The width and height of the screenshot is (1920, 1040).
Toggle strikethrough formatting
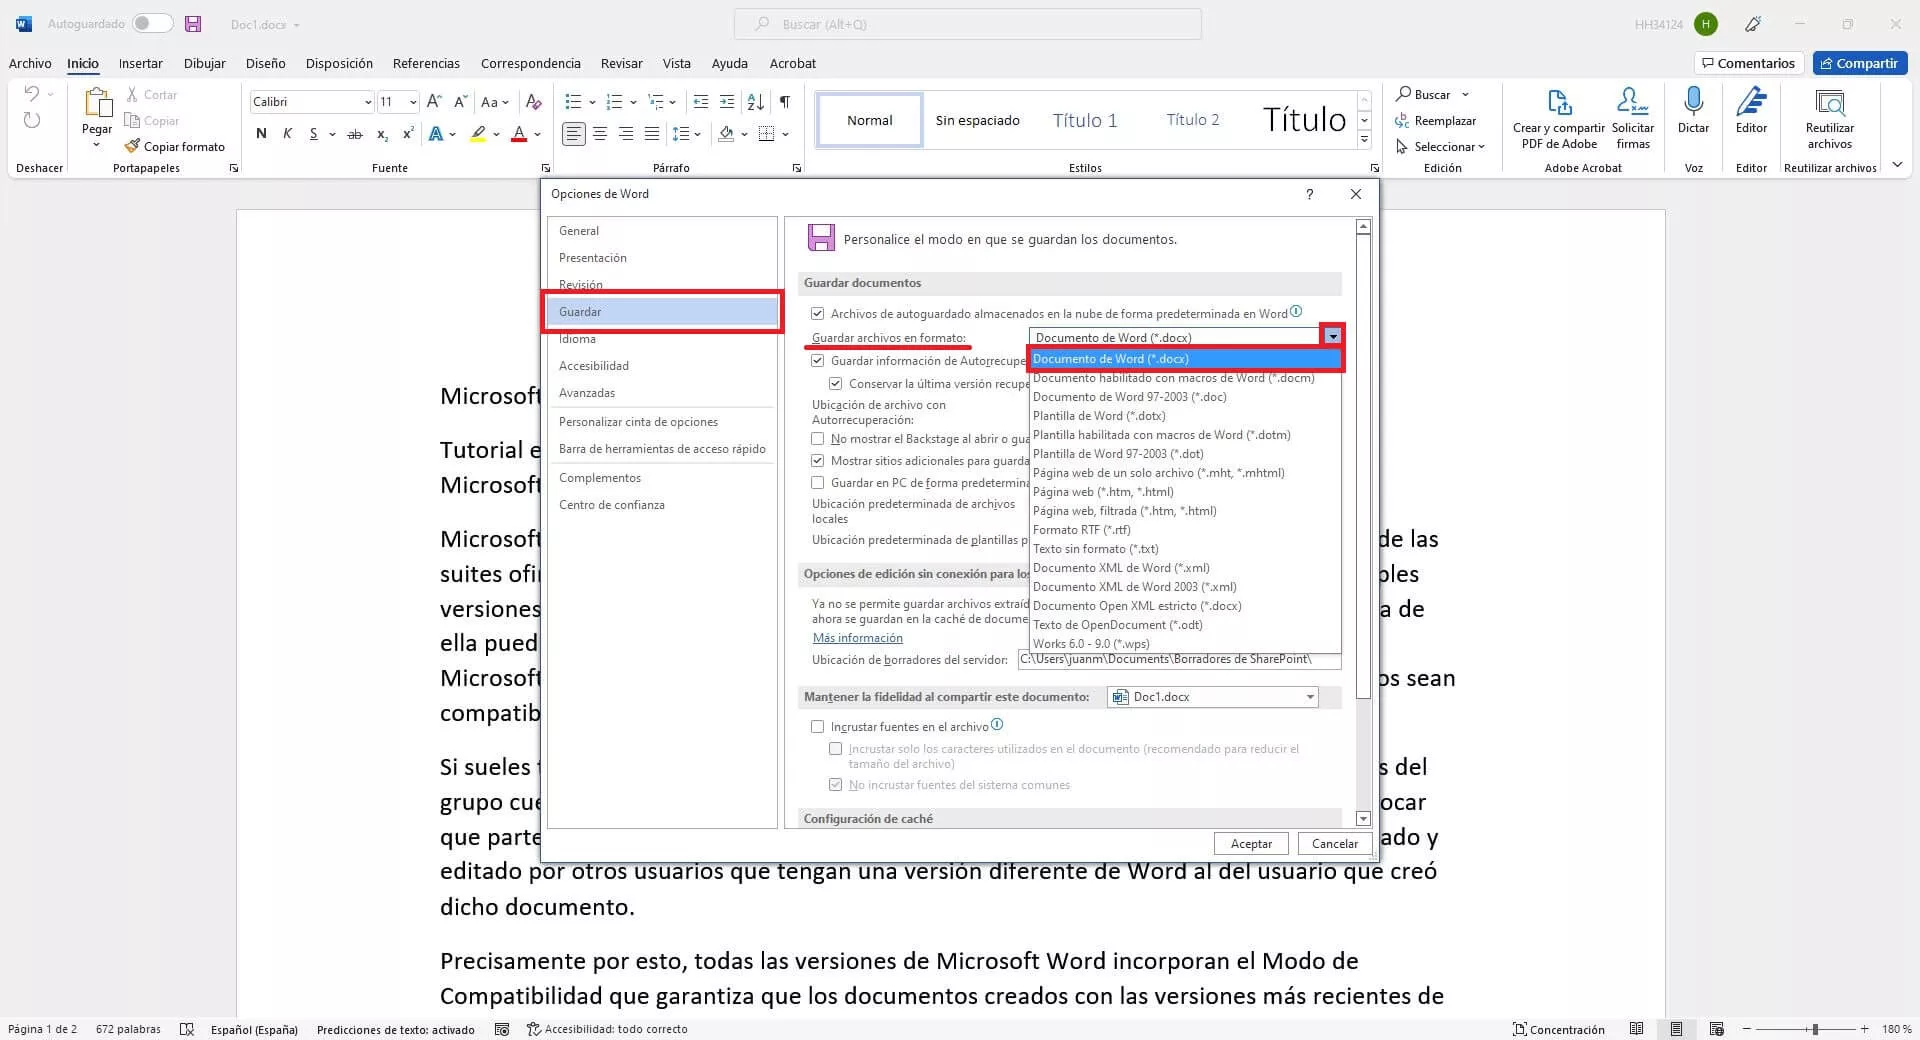pos(355,133)
